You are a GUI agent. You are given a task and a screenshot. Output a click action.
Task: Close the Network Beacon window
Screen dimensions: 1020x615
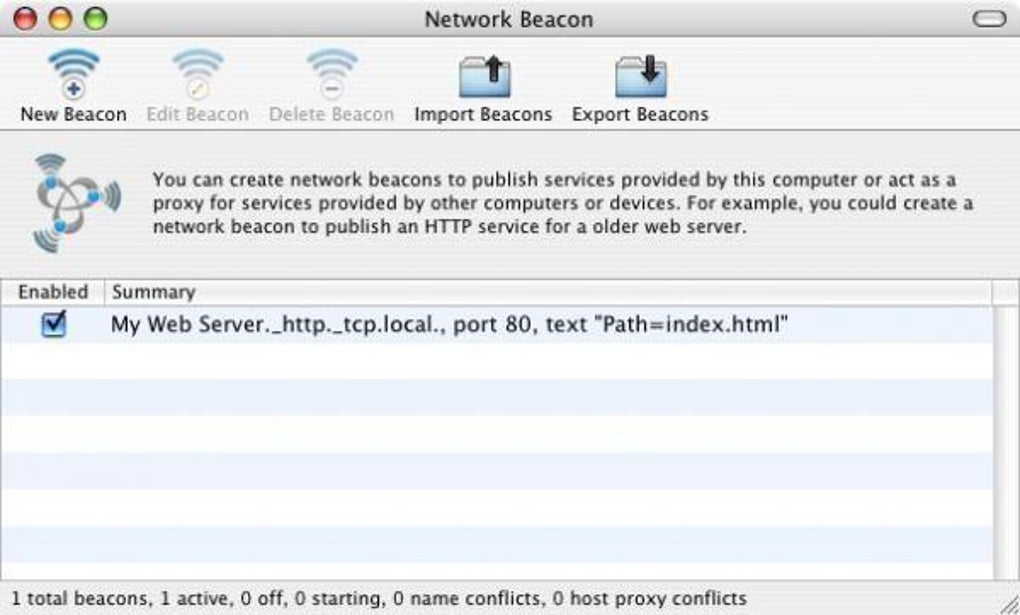[x=25, y=19]
